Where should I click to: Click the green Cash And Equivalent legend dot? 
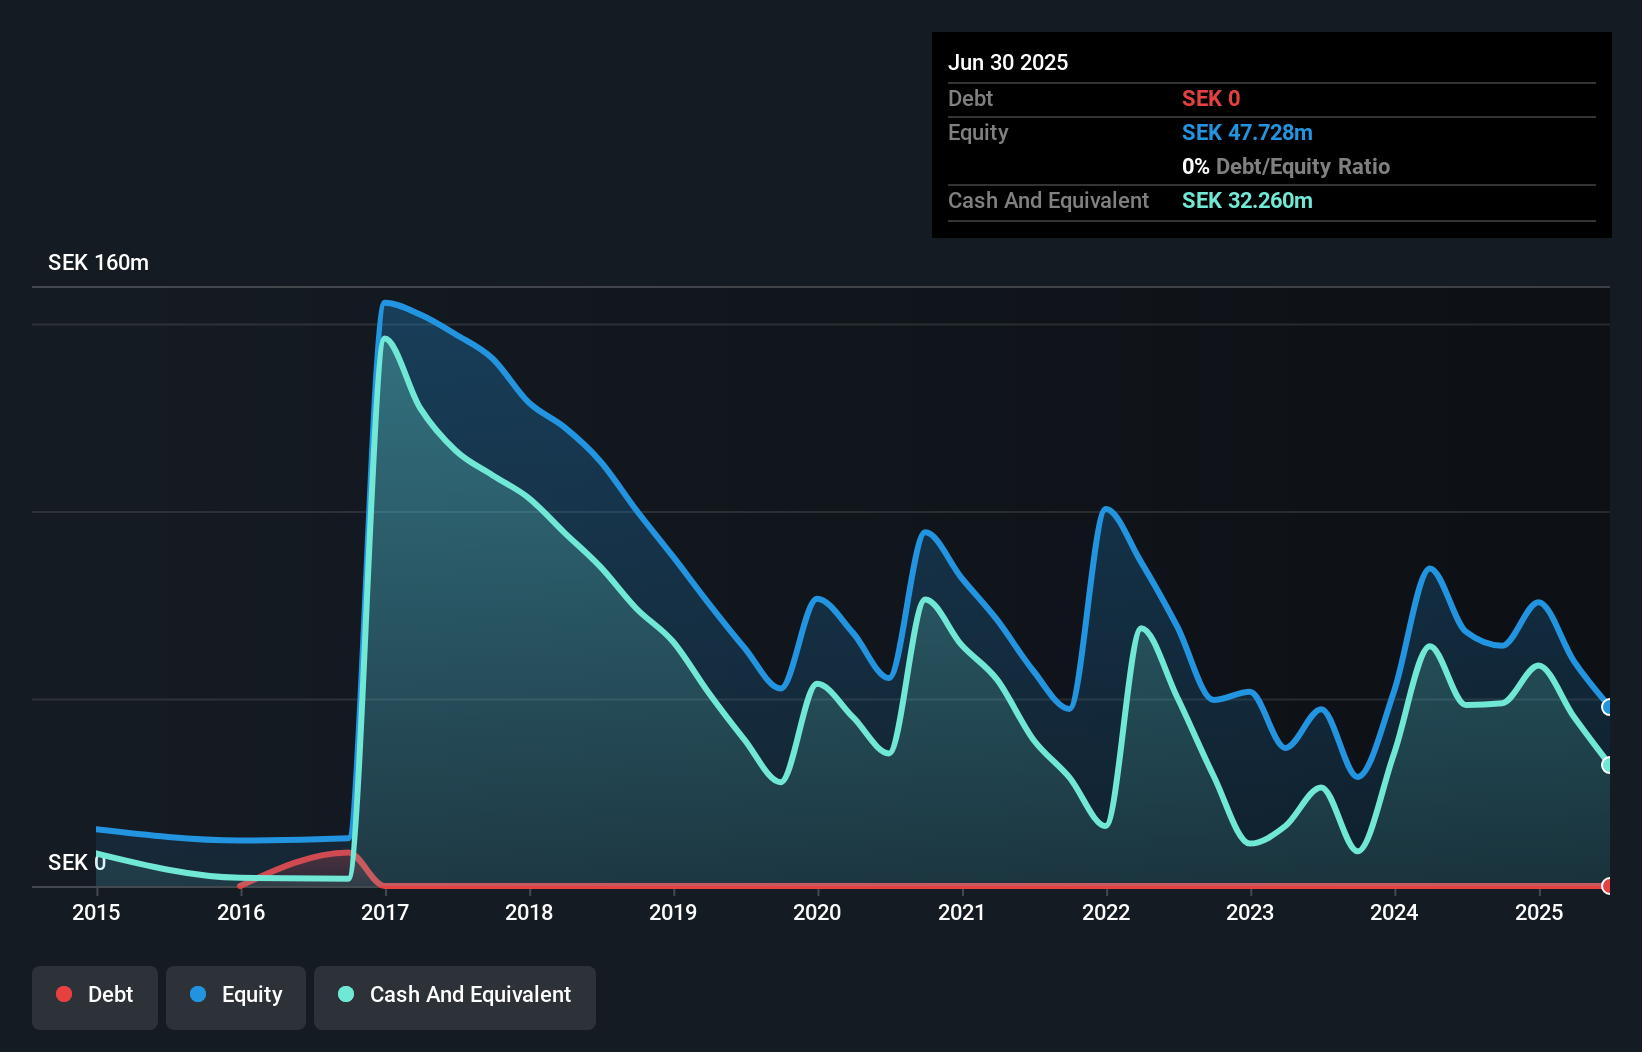click(345, 994)
